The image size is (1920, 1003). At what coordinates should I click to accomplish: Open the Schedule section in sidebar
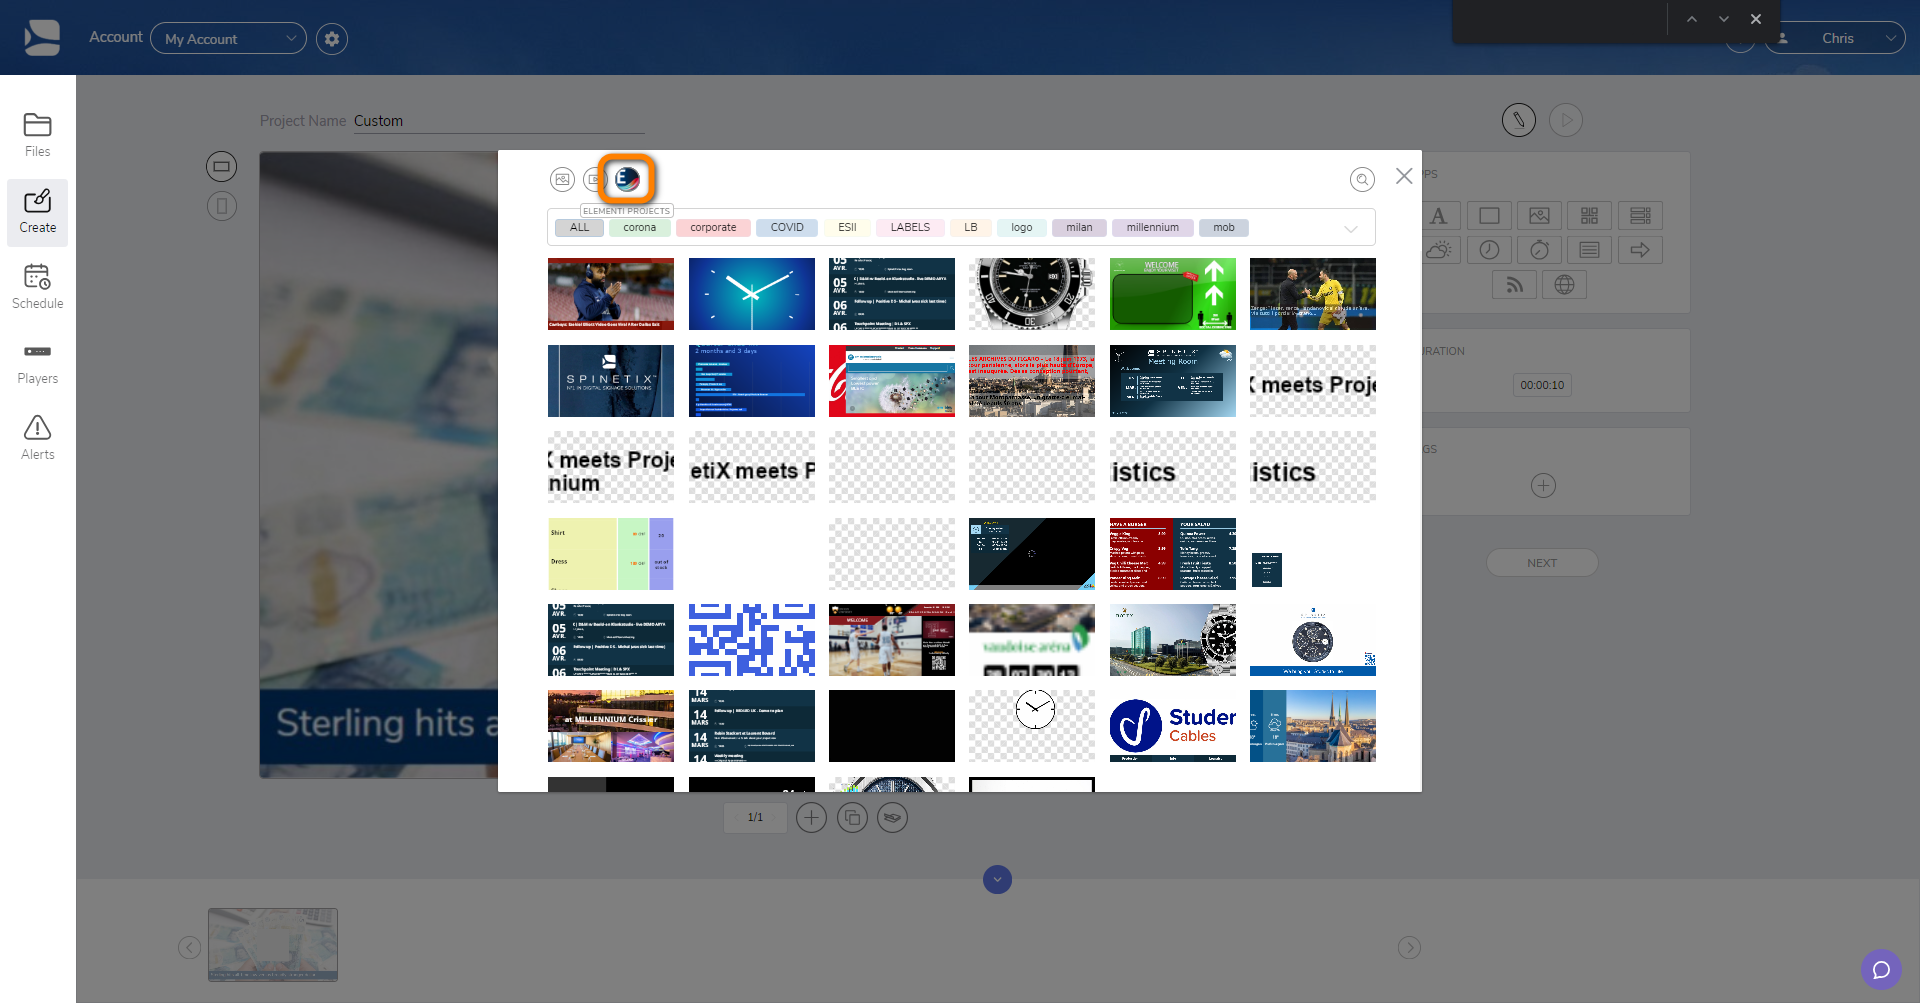point(38,287)
